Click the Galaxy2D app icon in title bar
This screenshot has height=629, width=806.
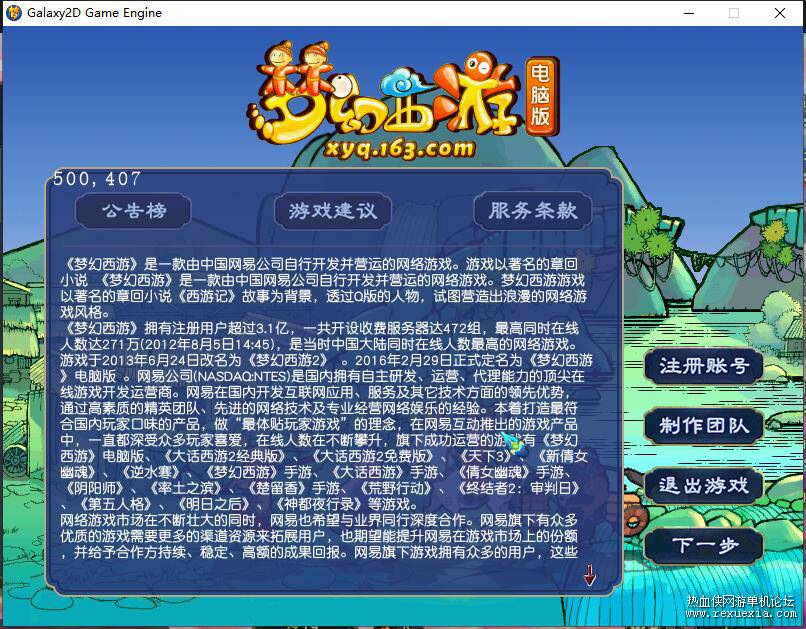13,13
